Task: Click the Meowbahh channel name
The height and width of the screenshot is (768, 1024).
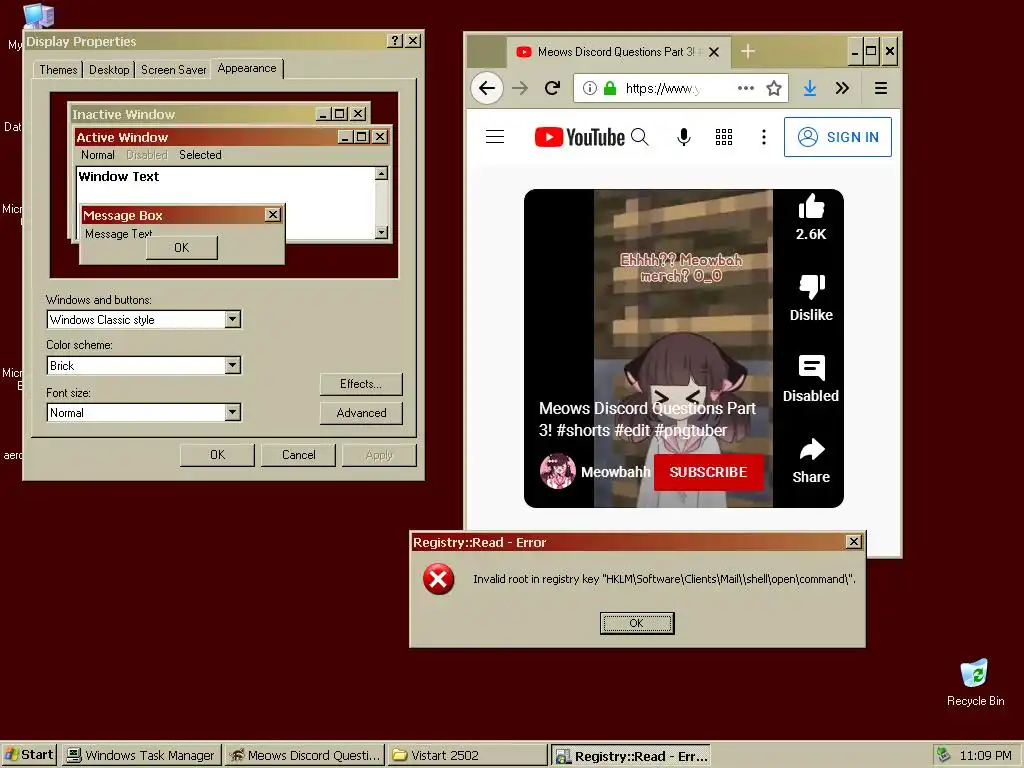Action: [615, 472]
